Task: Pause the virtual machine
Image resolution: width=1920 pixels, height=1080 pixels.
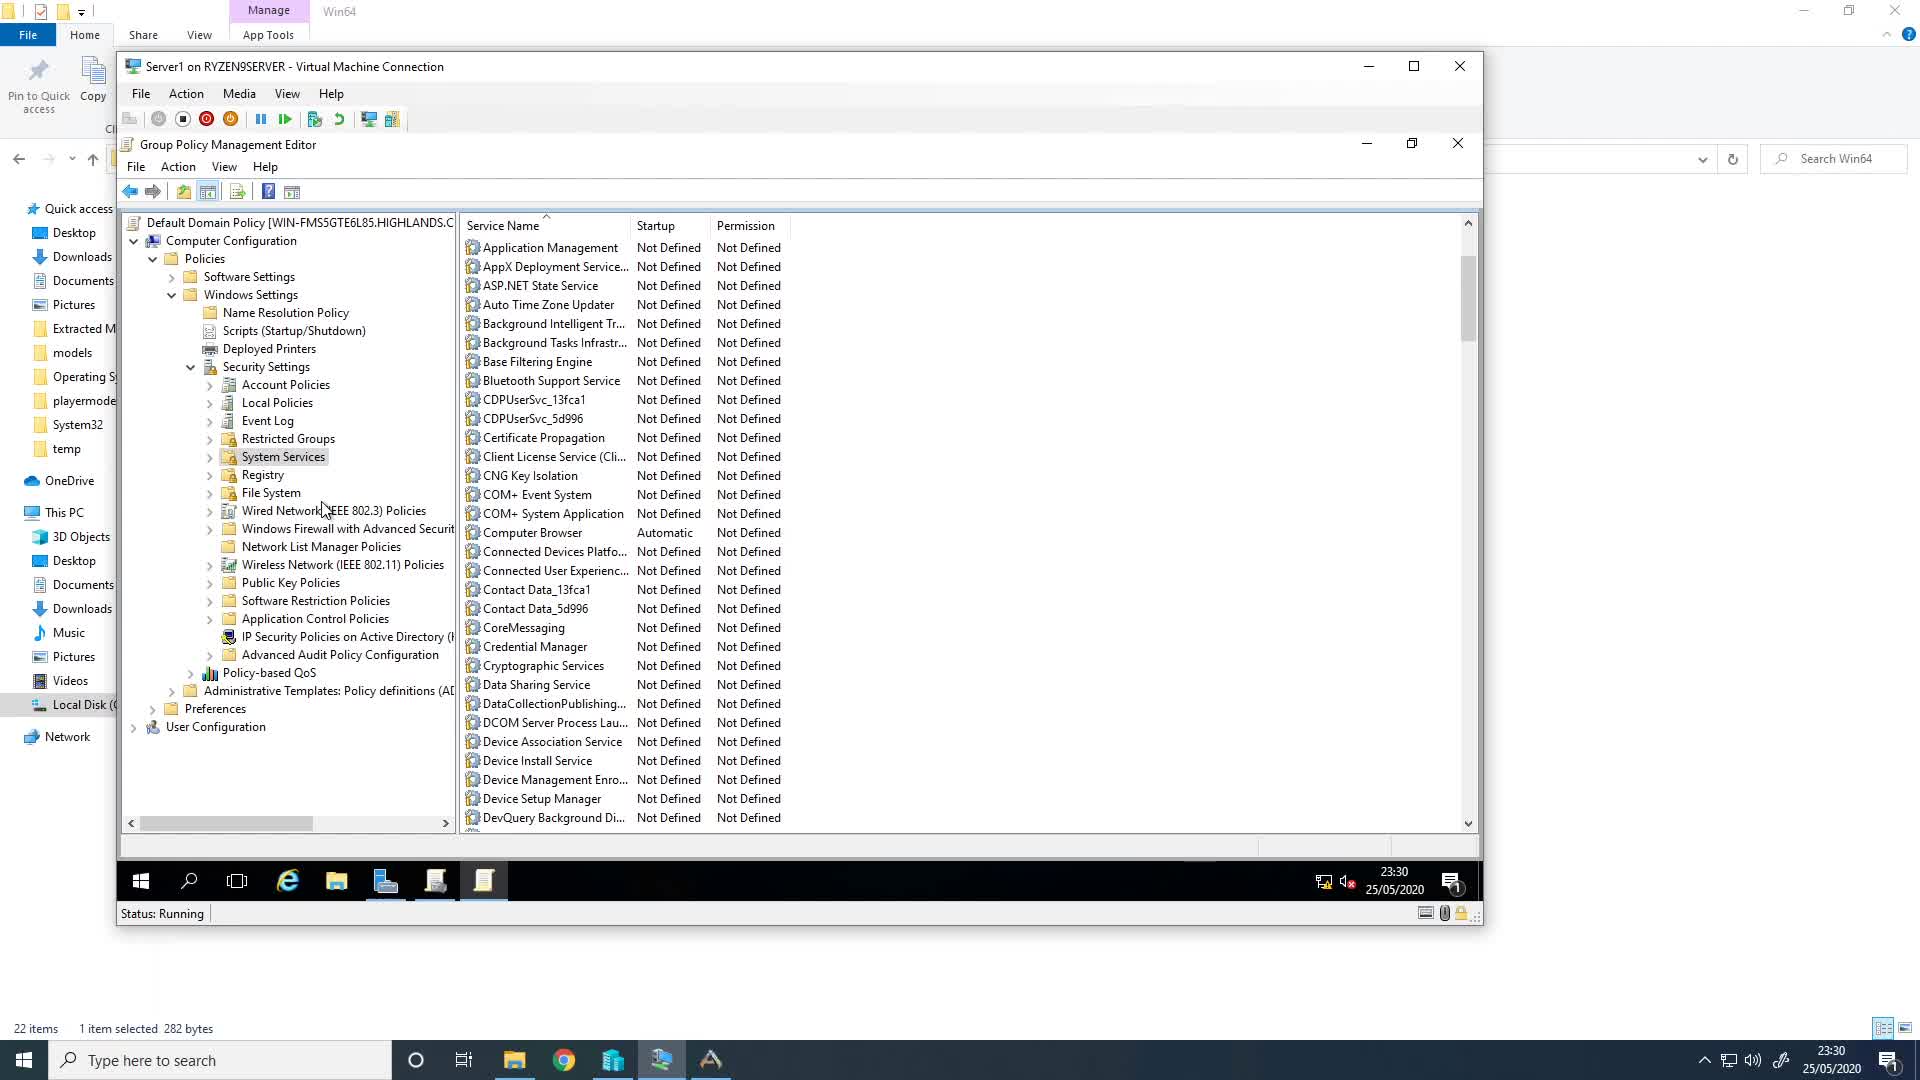Action: click(261, 119)
